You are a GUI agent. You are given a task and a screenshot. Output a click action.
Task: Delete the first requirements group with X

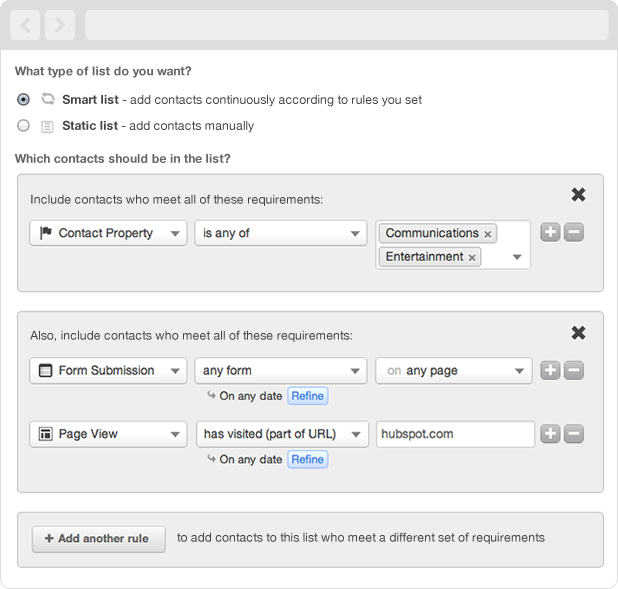tap(578, 195)
